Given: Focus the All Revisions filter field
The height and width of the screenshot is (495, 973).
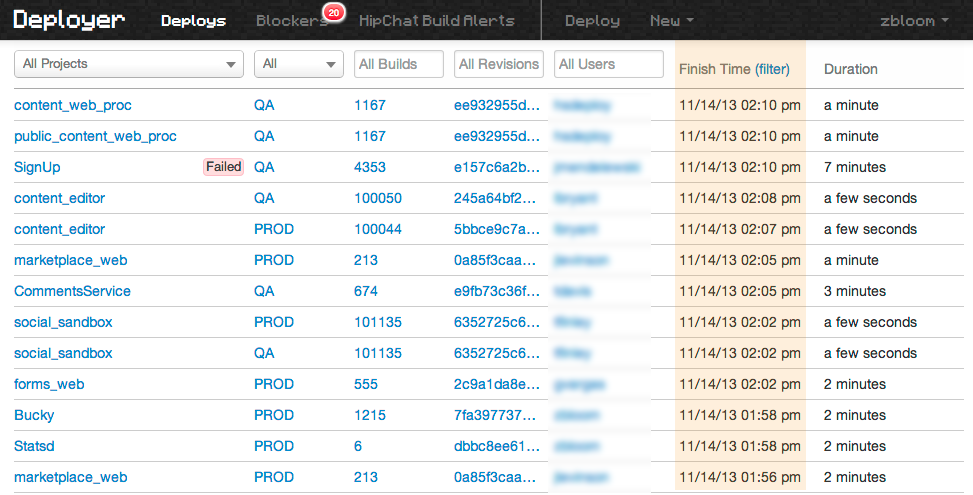Looking at the screenshot, I should tap(498, 64).
